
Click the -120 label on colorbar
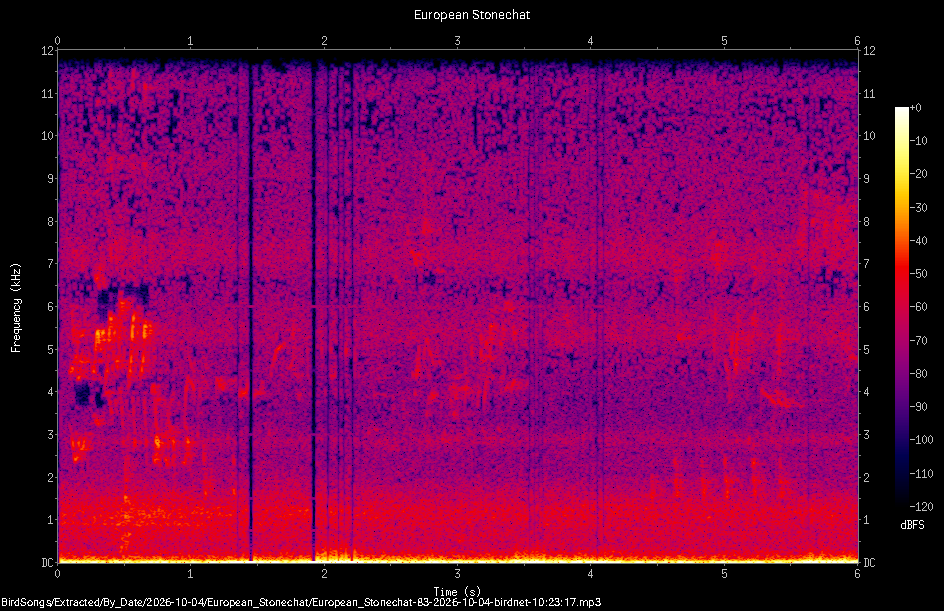coord(922,507)
